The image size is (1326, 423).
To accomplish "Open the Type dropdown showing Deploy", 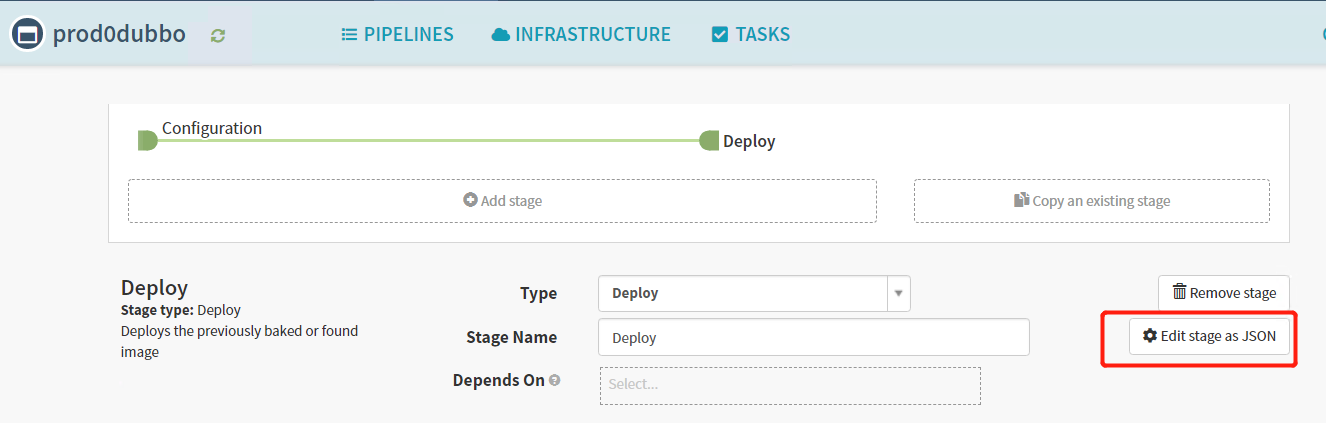I will [x=742, y=294].
